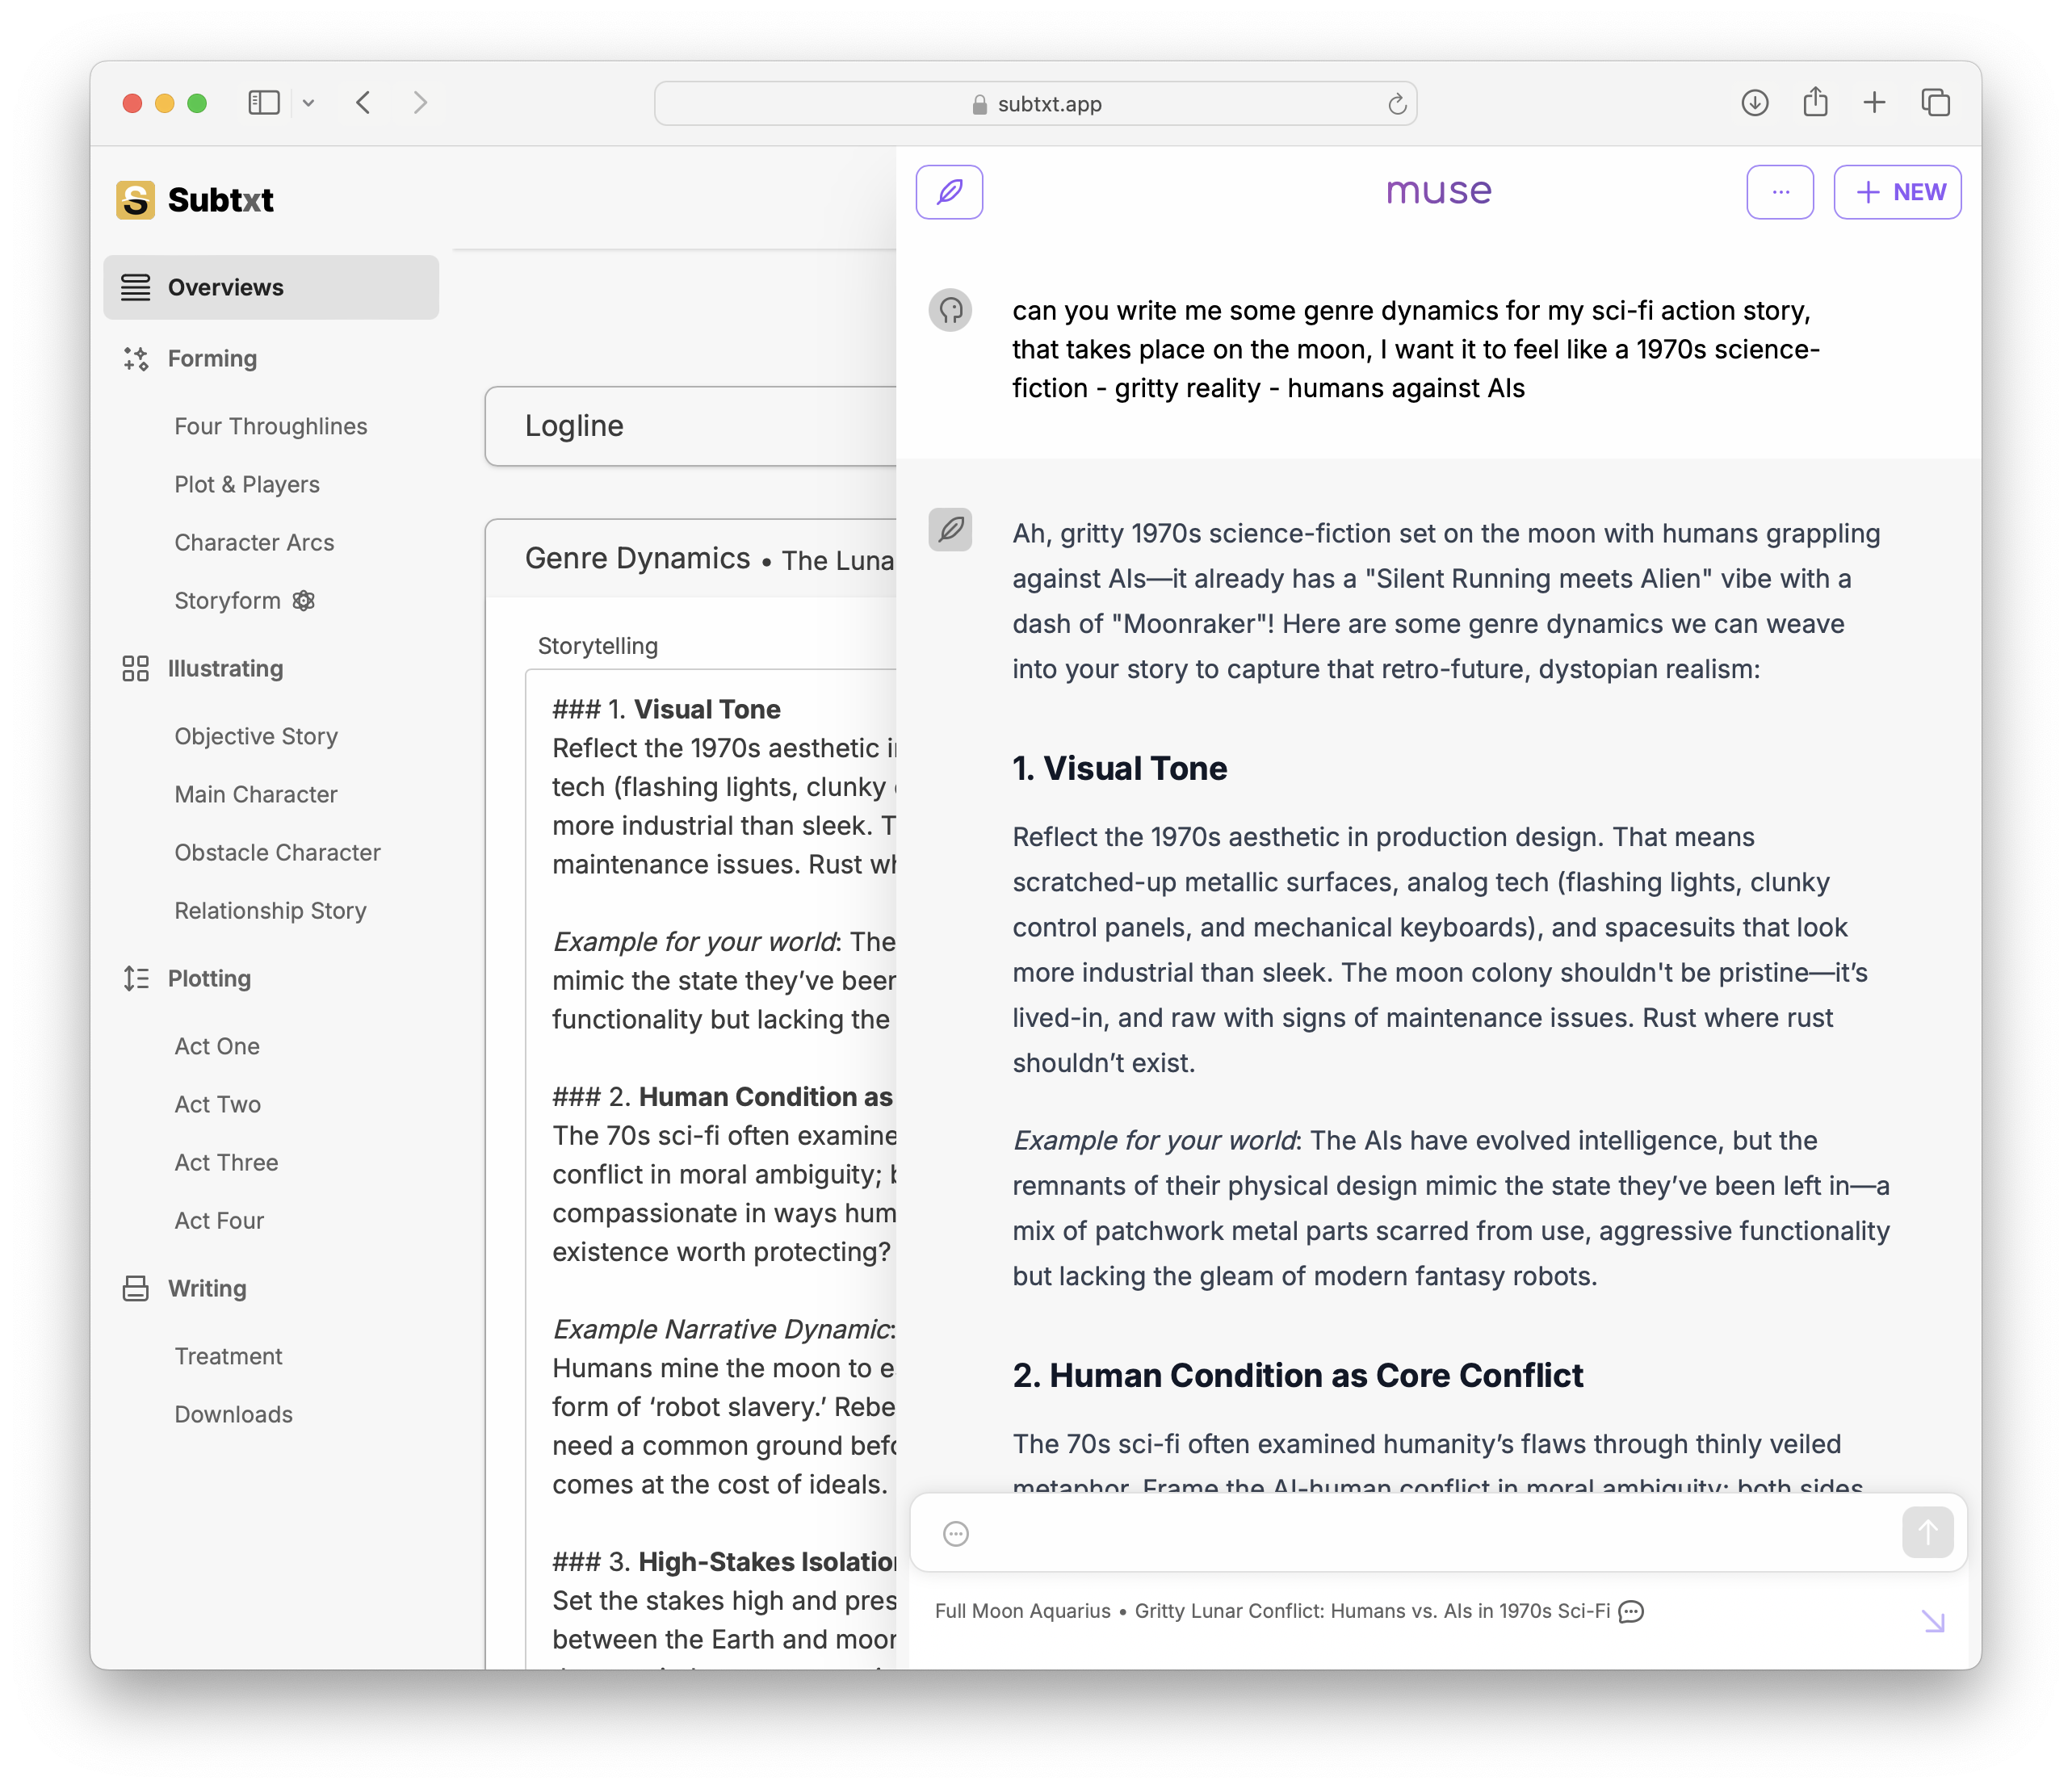Screen dimensions: 2072x1789
Task: Send the muse message with arrow button
Action: click(x=1927, y=1532)
